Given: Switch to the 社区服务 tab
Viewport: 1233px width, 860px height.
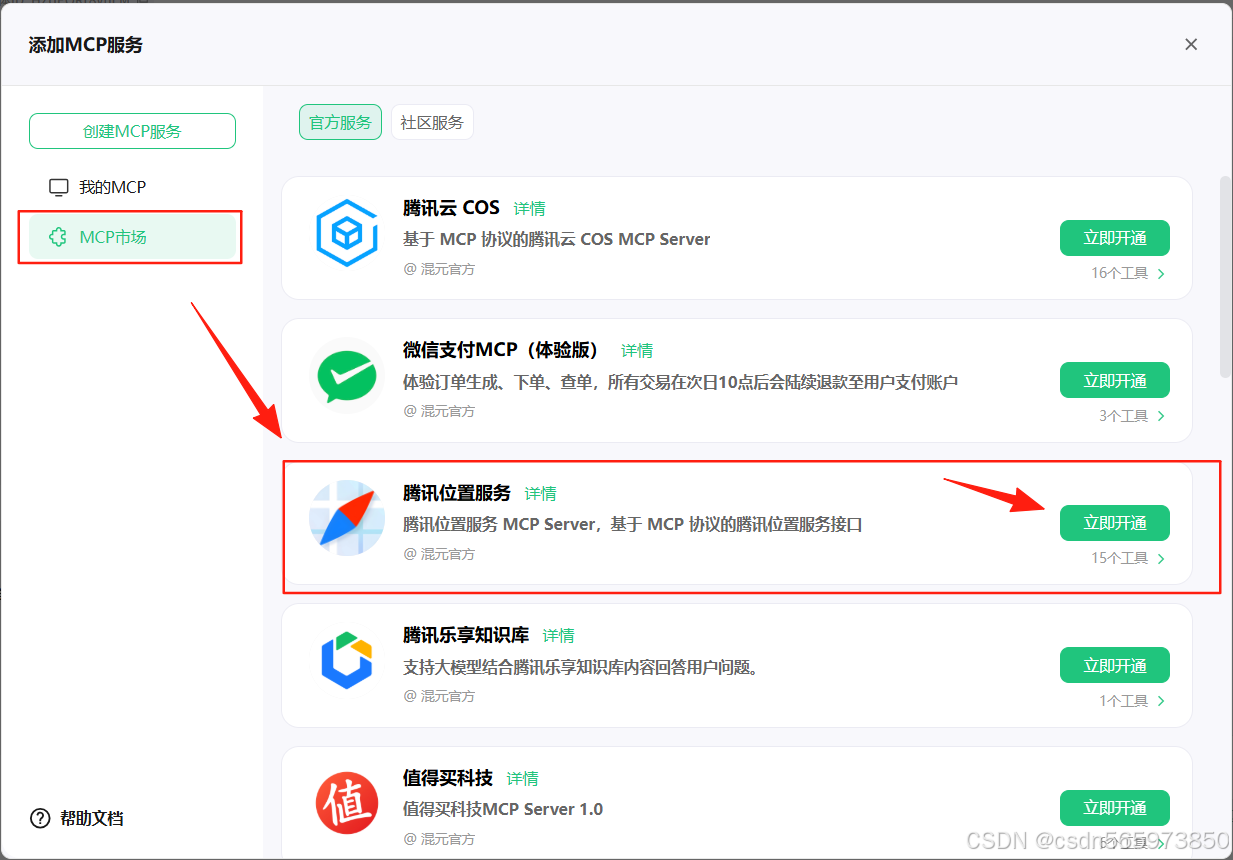Looking at the screenshot, I should (432, 122).
